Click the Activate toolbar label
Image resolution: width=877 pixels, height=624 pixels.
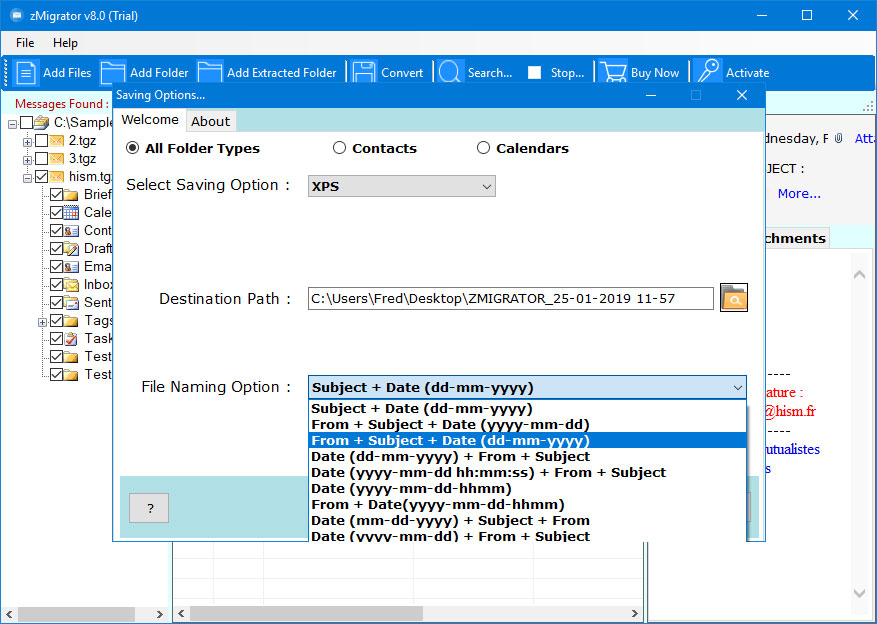pos(747,73)
